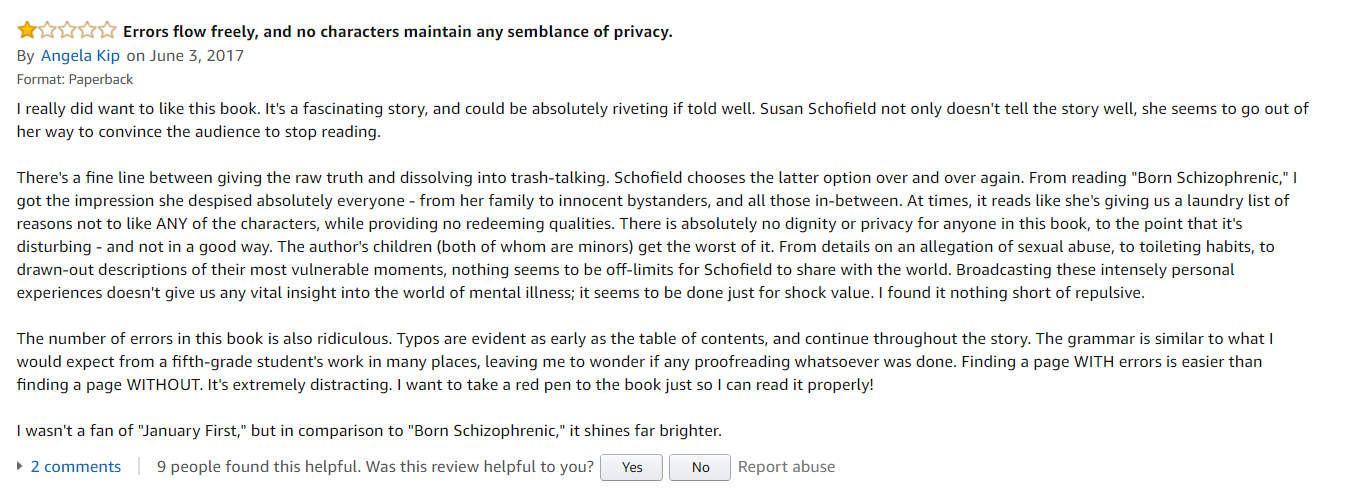The image size is (1360, 492).
Task: Click the closing line about "January First"
Action: point(369,432)
